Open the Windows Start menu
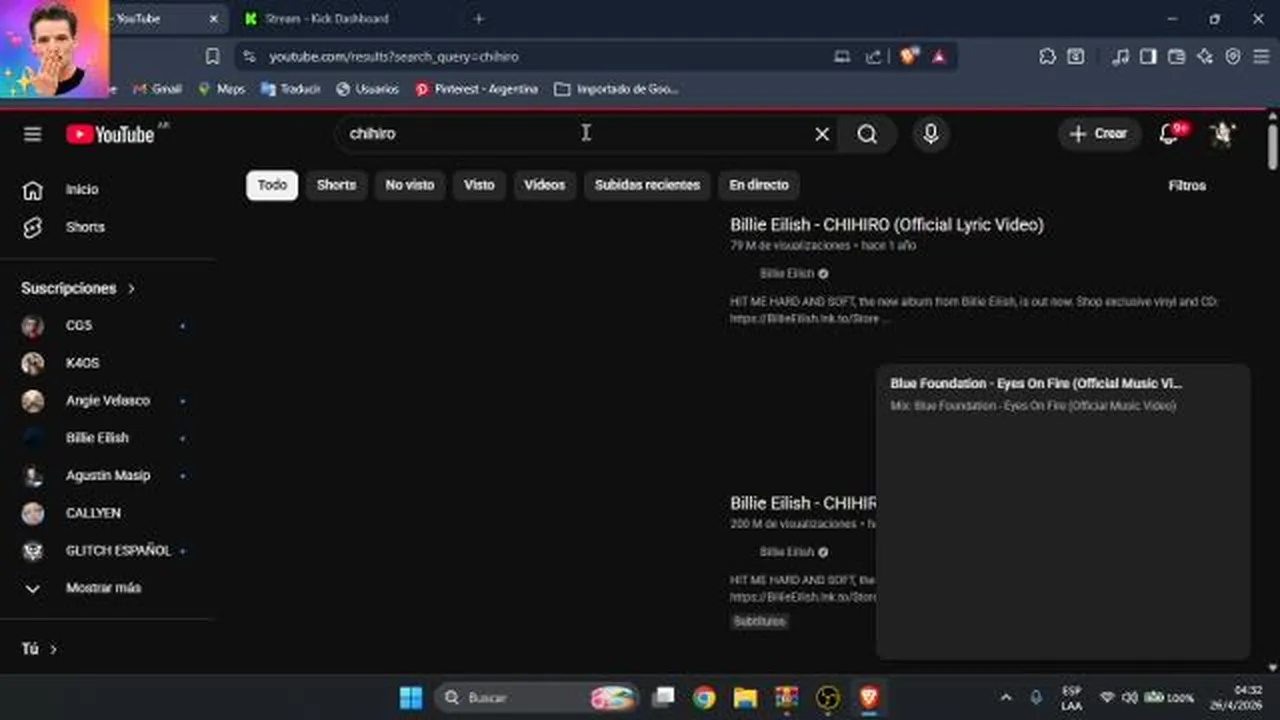 [x=411, y=698]
